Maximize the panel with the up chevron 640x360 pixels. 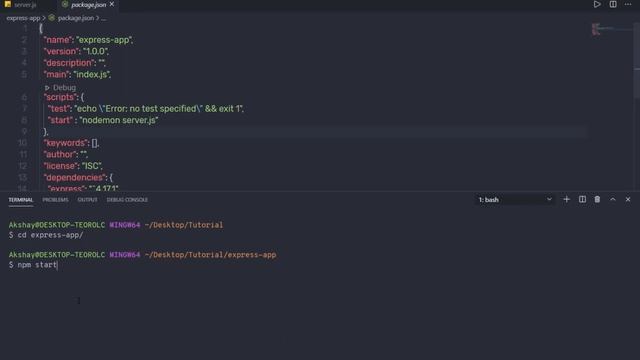[613, 199]
